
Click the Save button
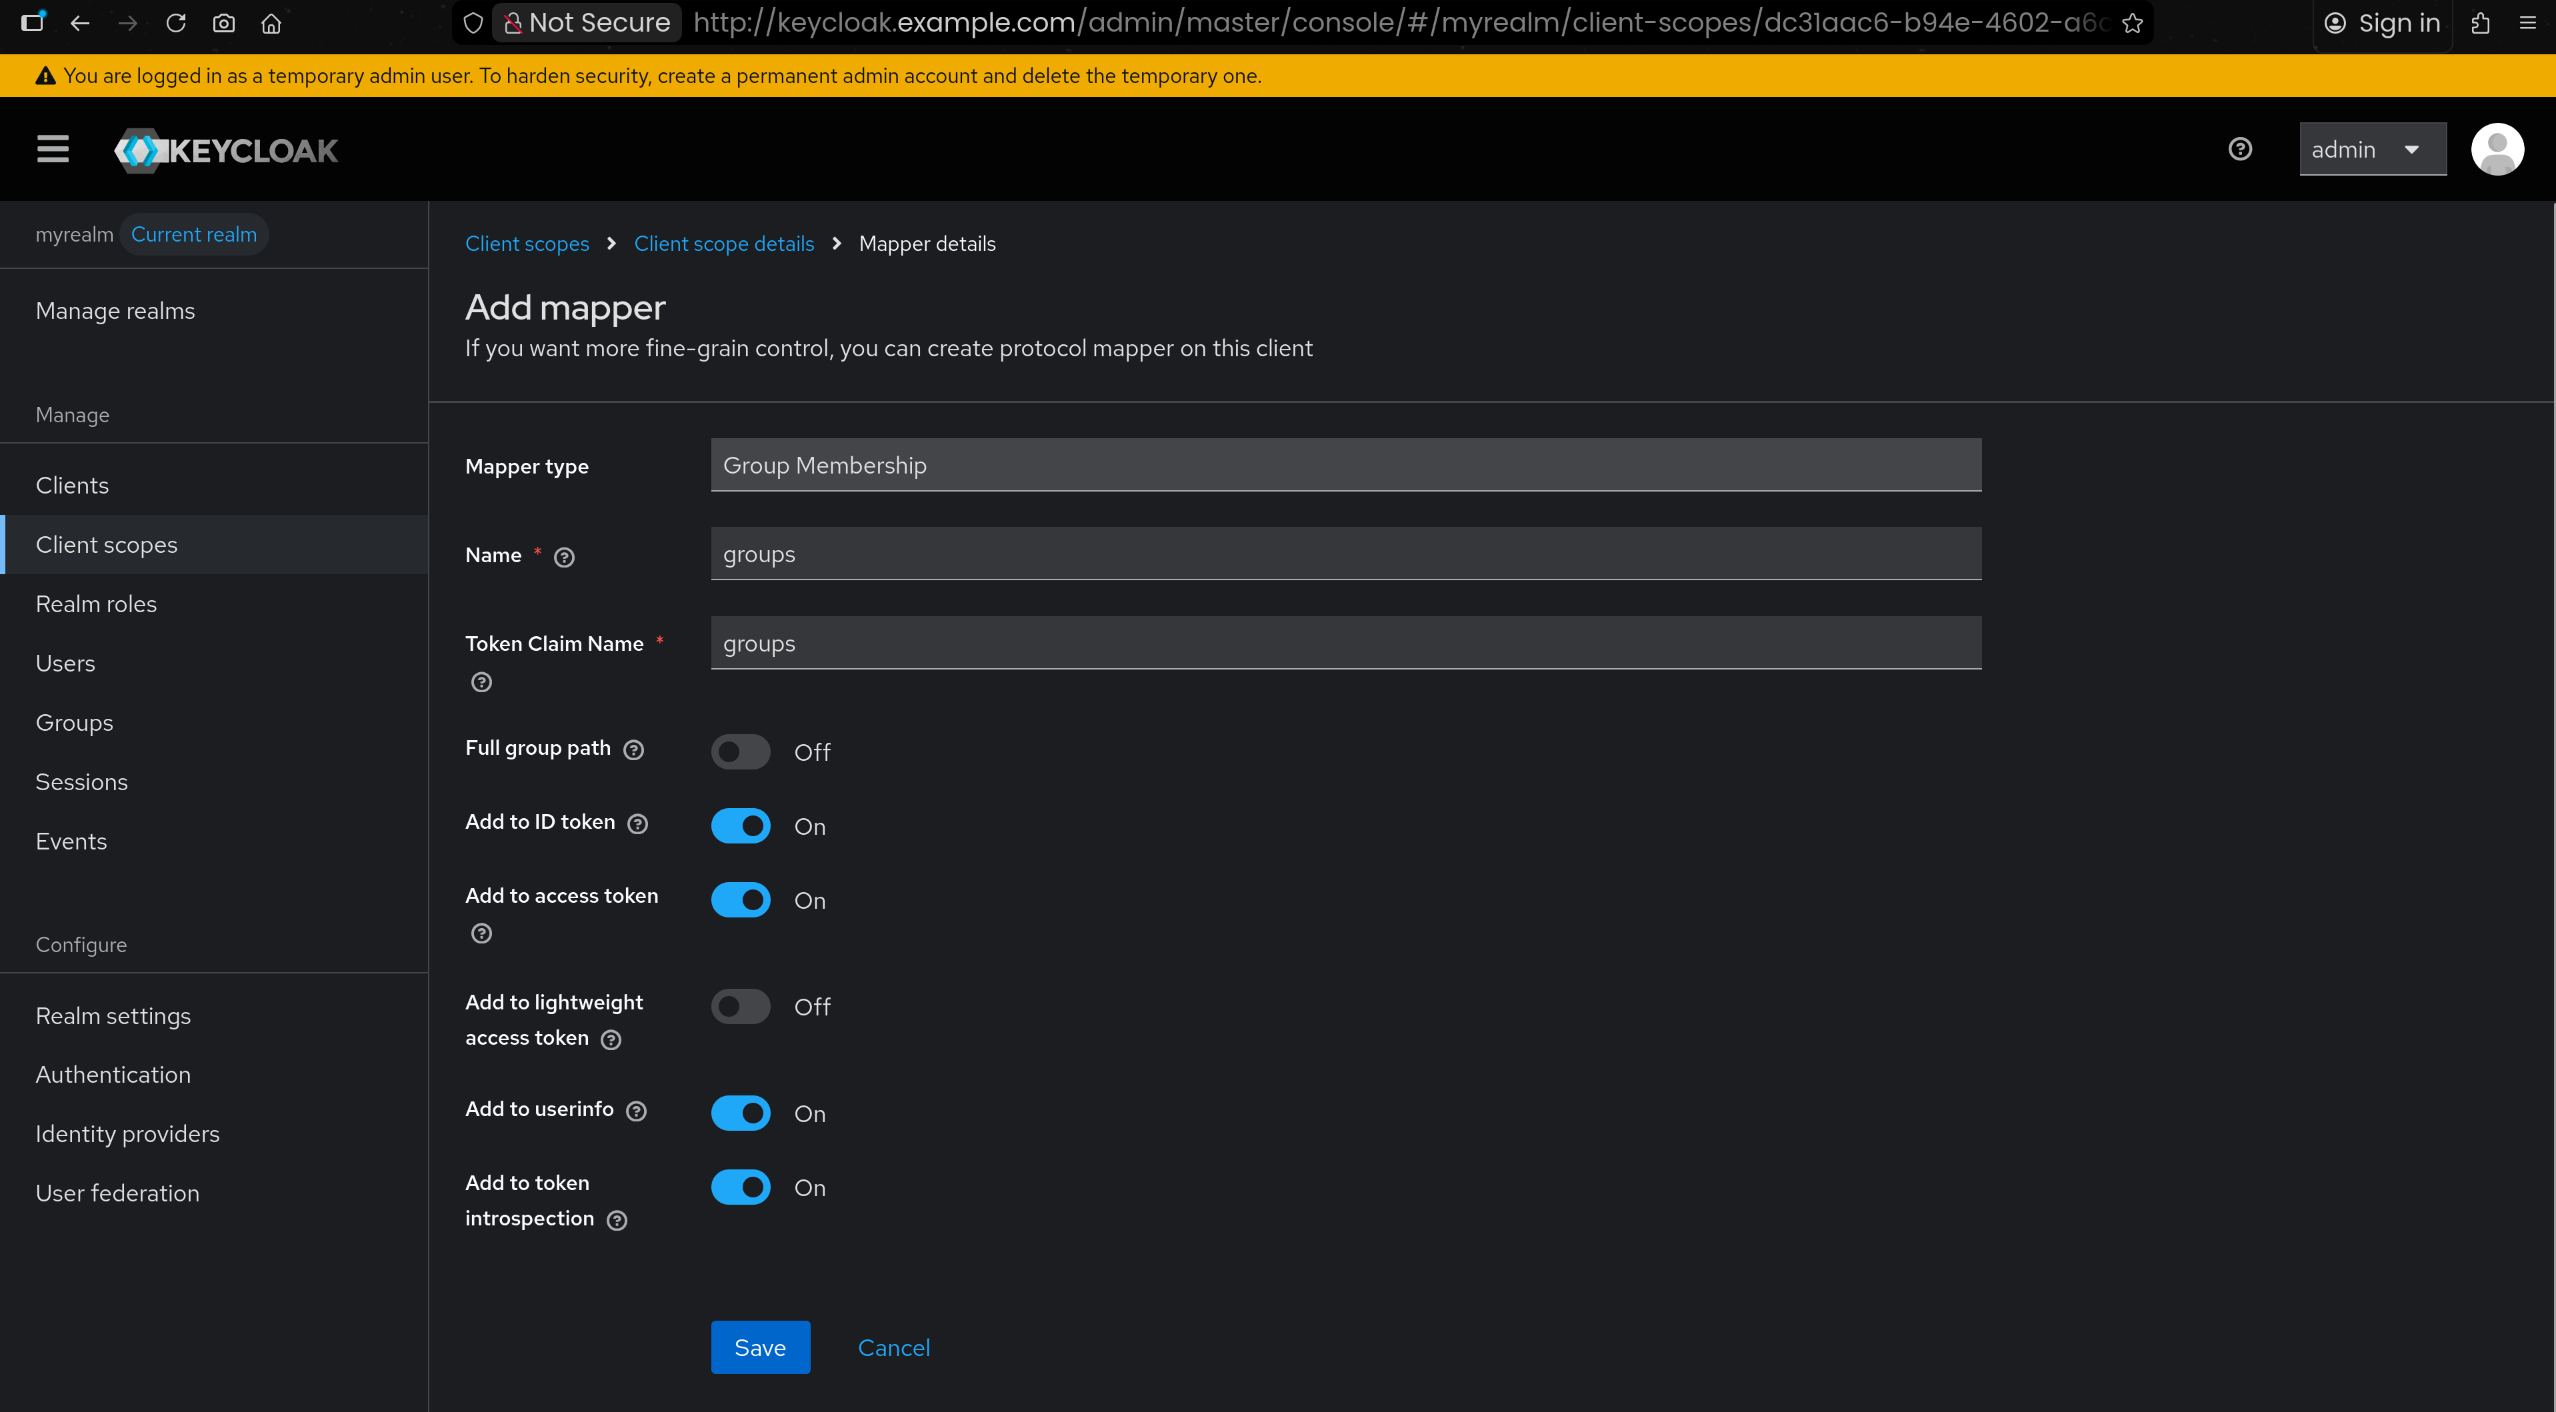(x=760, y=1347)
